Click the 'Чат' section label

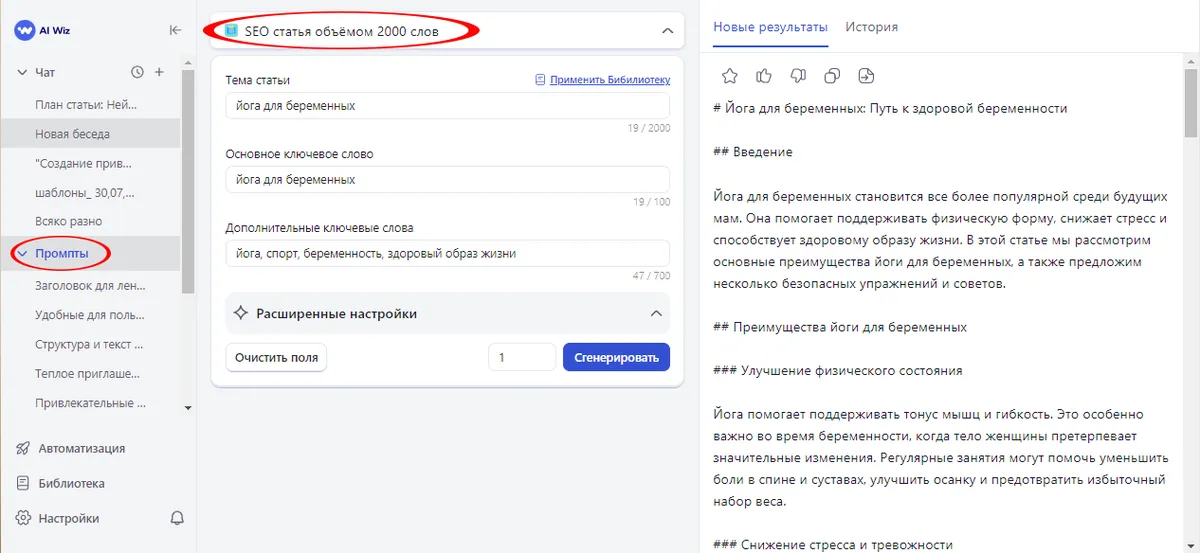(45, 72)
